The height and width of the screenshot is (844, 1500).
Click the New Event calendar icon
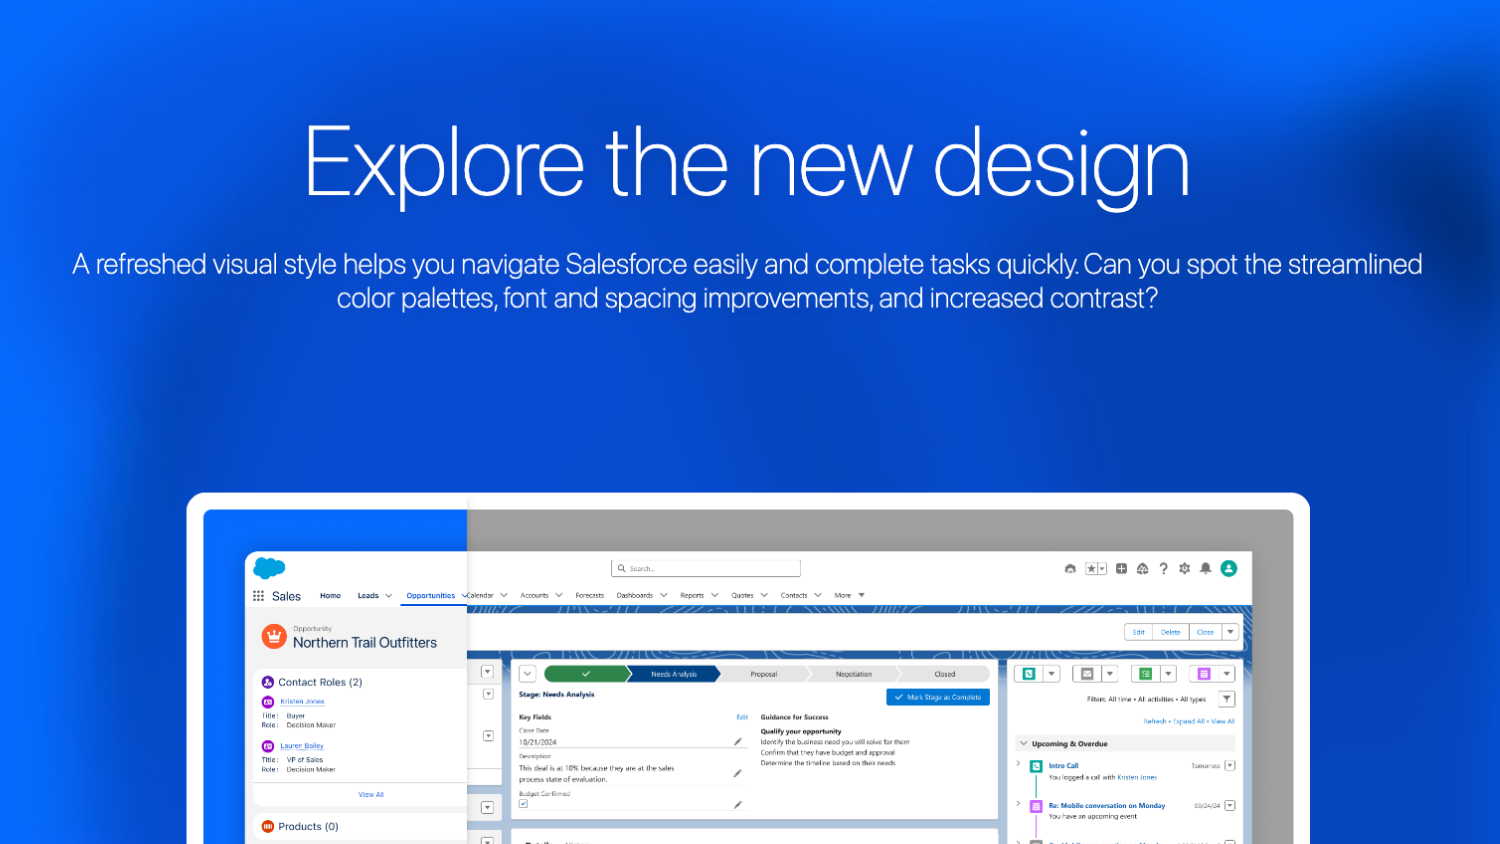pos(1204,674)
